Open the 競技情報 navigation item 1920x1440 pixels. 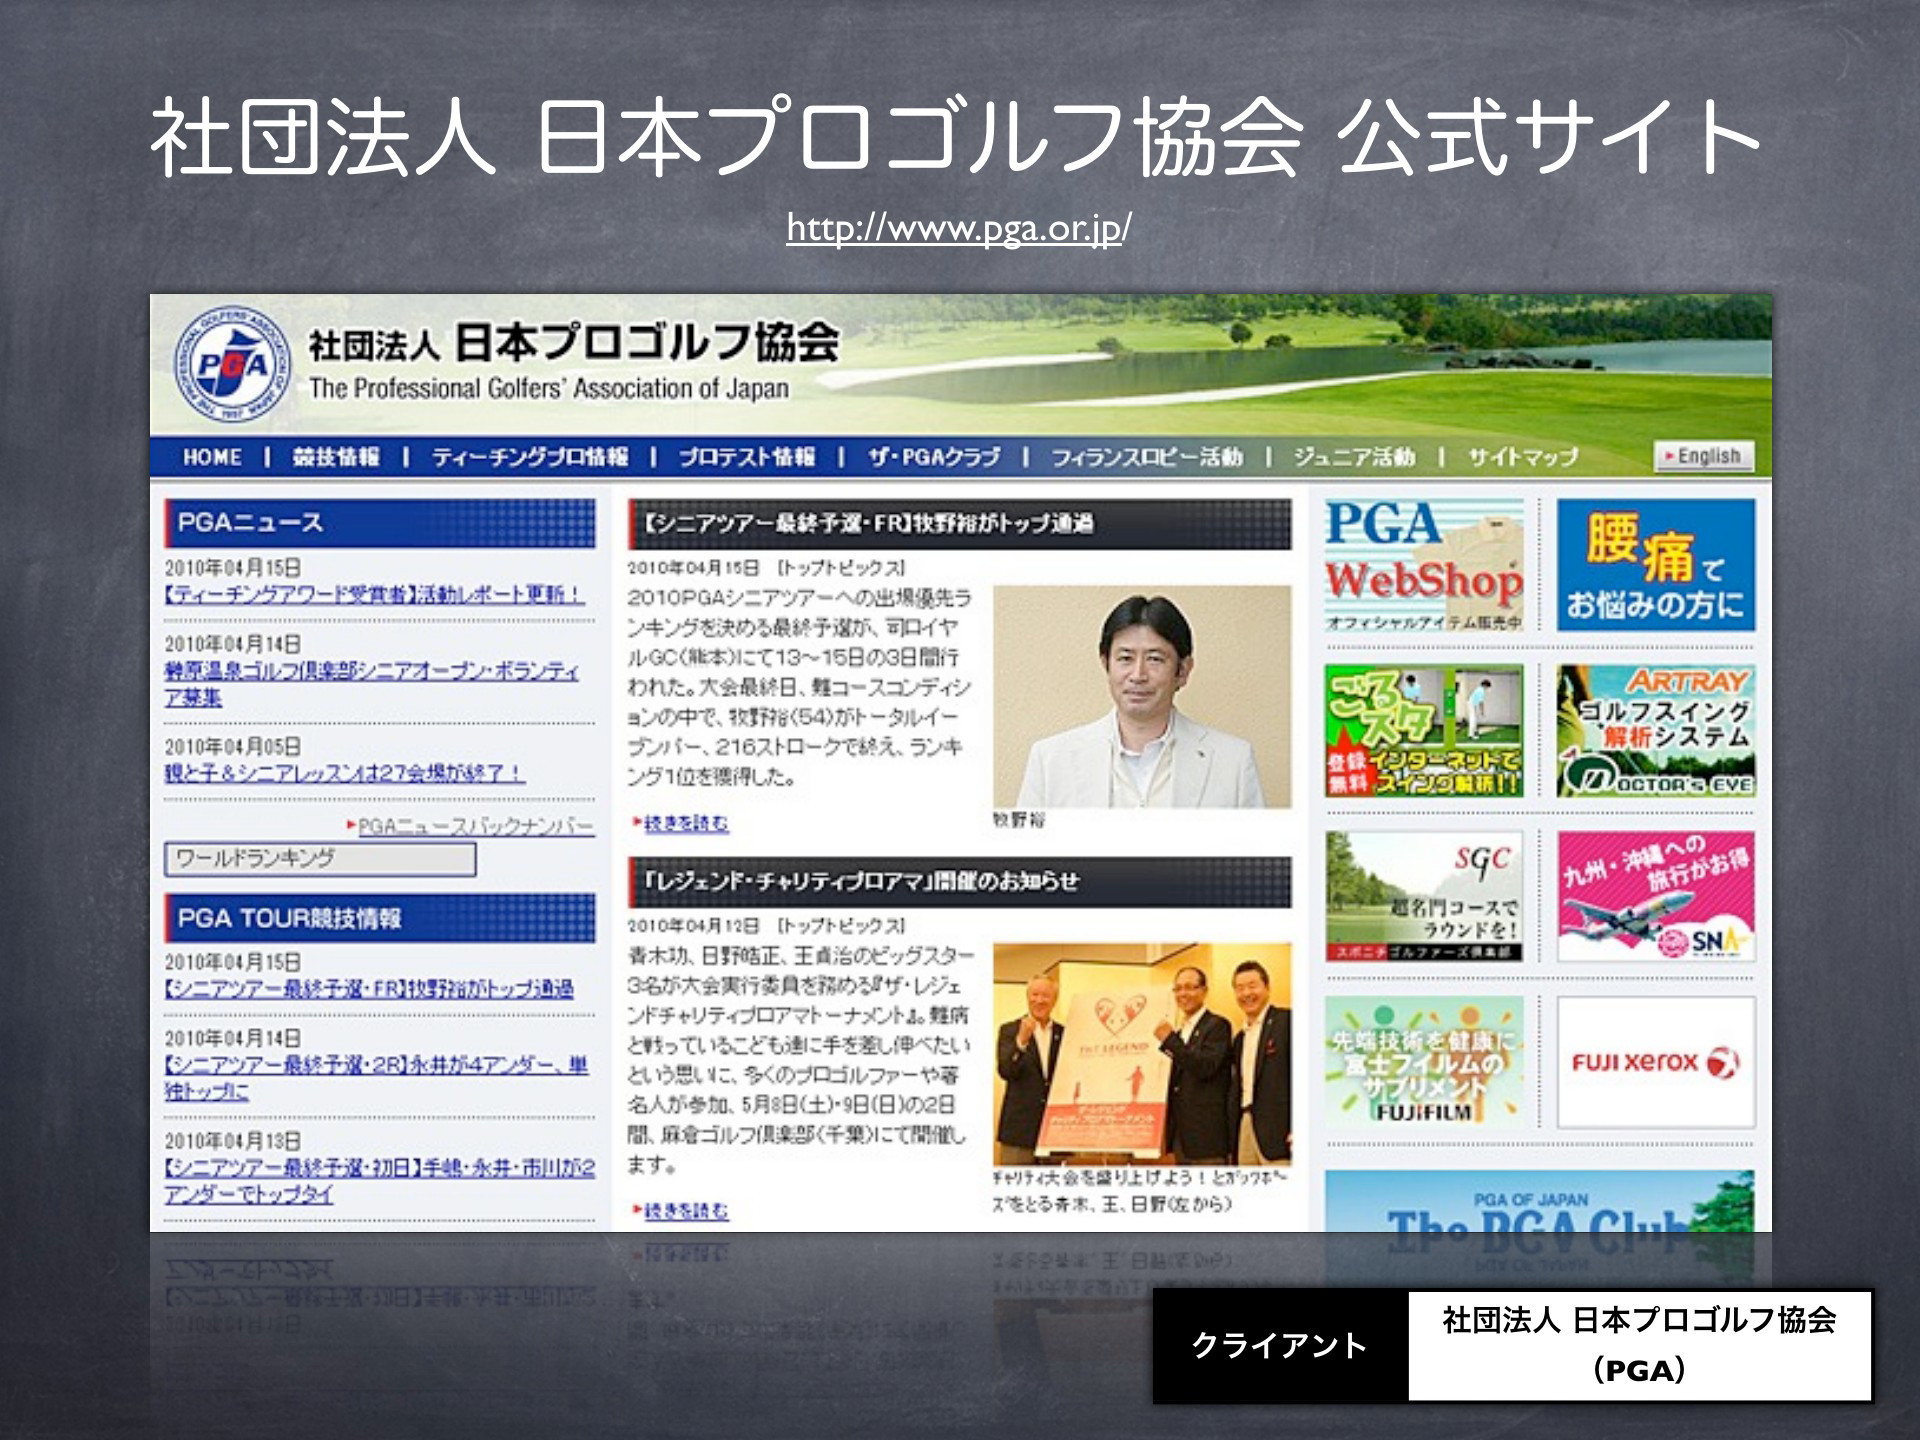point(335,458)
